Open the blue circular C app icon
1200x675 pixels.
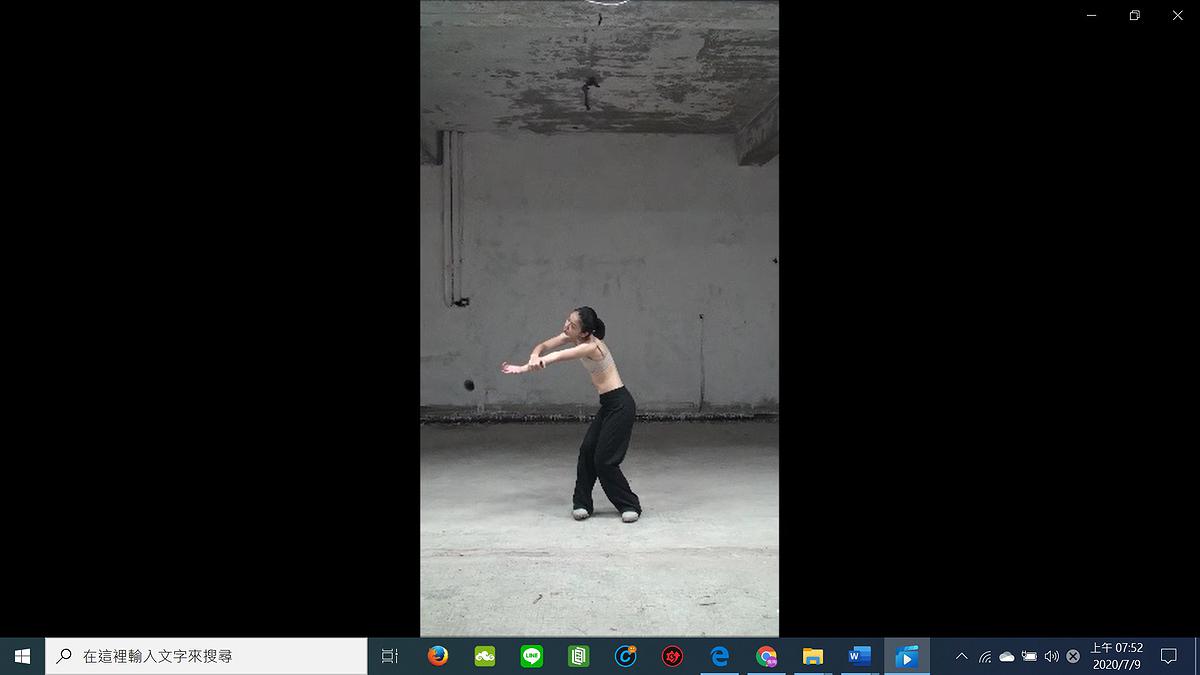[x=626, y=656]
